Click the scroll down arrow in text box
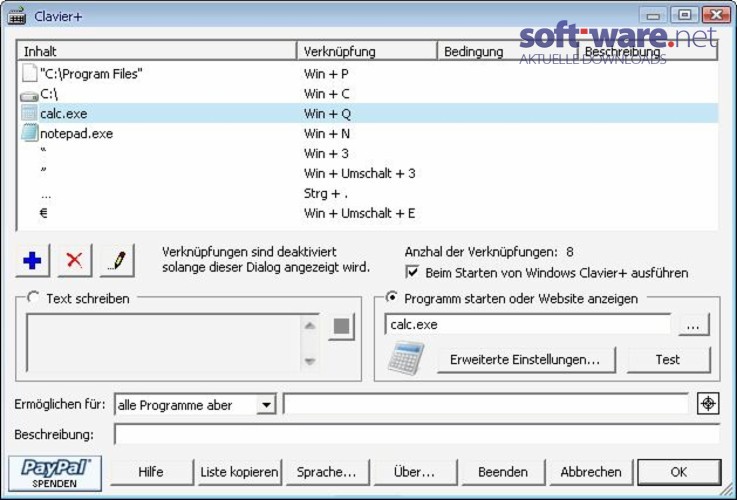 pos(310,361)
